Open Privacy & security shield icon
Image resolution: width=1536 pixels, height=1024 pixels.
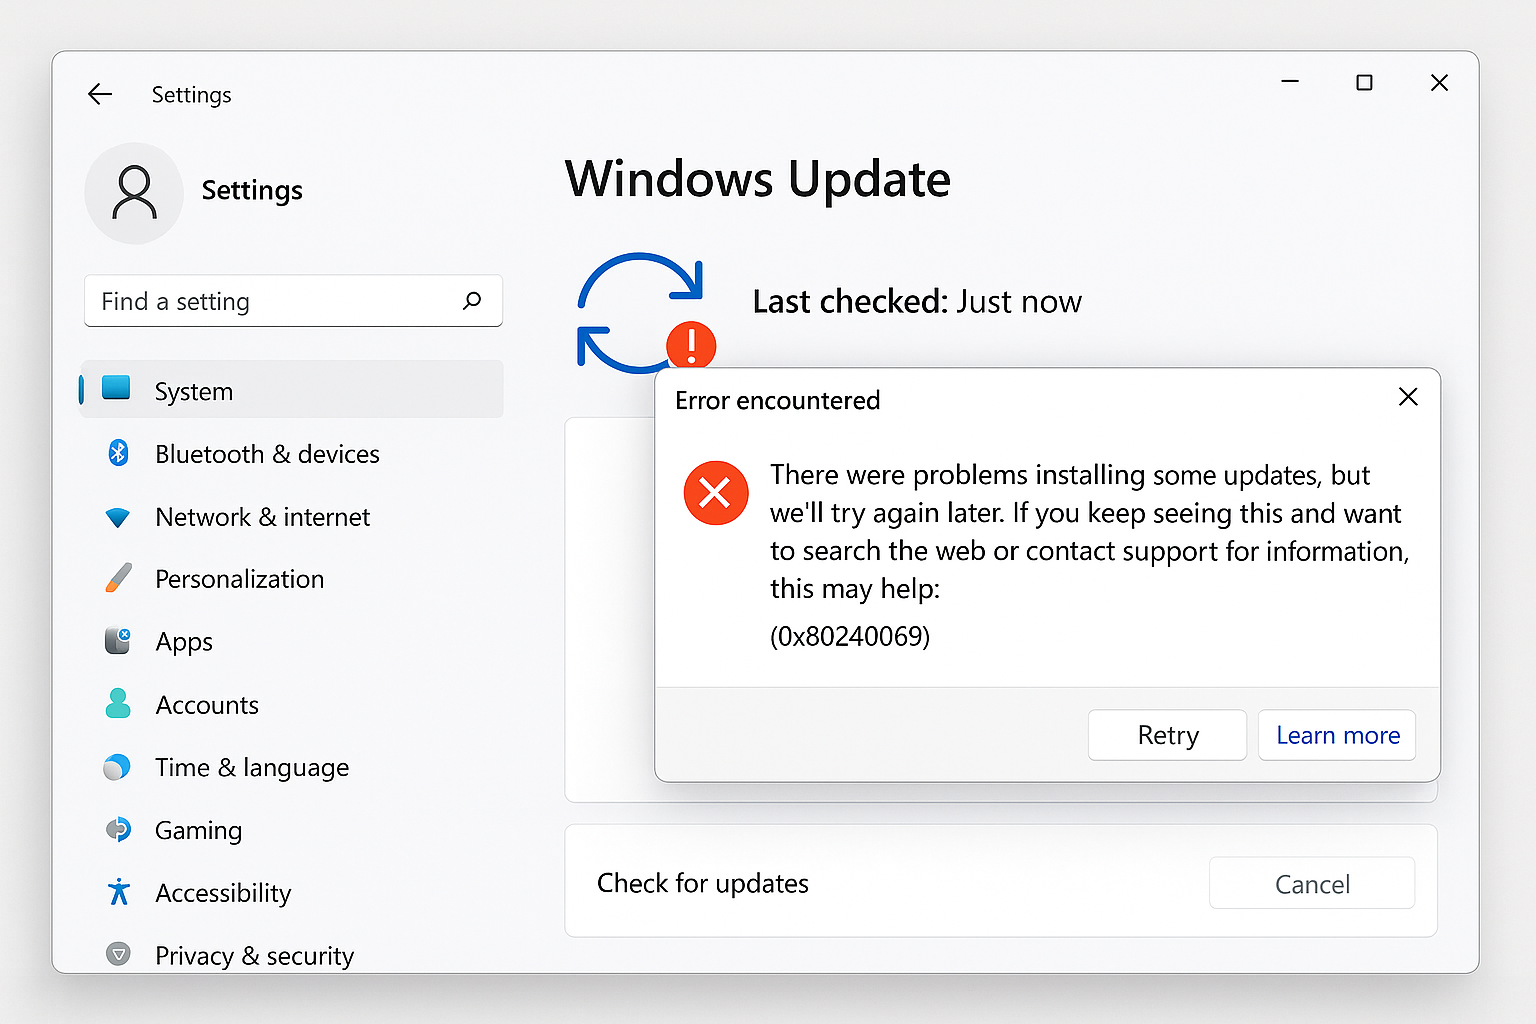[117, 954]
